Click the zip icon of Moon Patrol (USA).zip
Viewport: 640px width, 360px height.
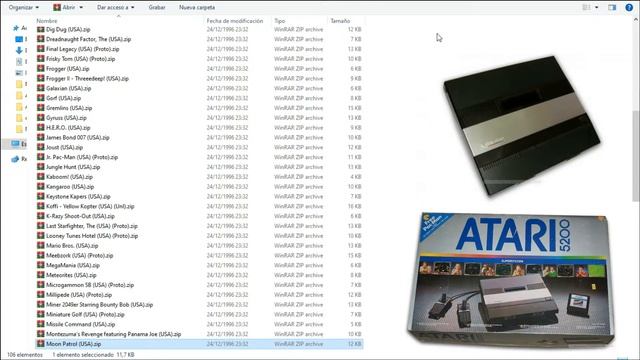pyautogui.click(x=40, y=344)
